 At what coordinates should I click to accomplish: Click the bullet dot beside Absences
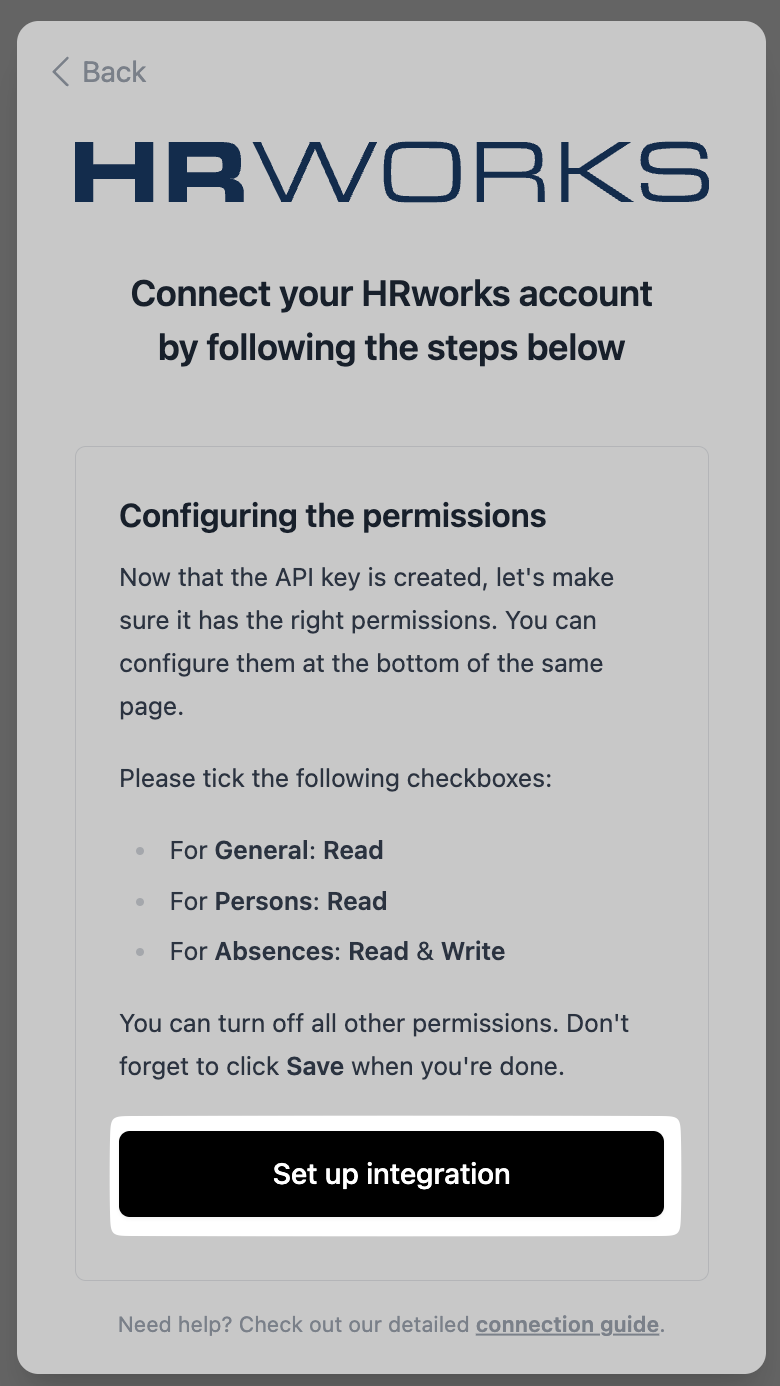point(140,952)
